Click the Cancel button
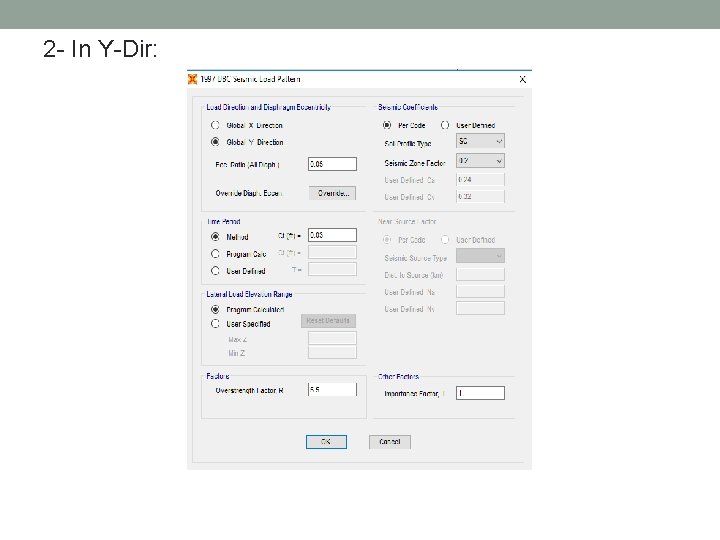 390,442
